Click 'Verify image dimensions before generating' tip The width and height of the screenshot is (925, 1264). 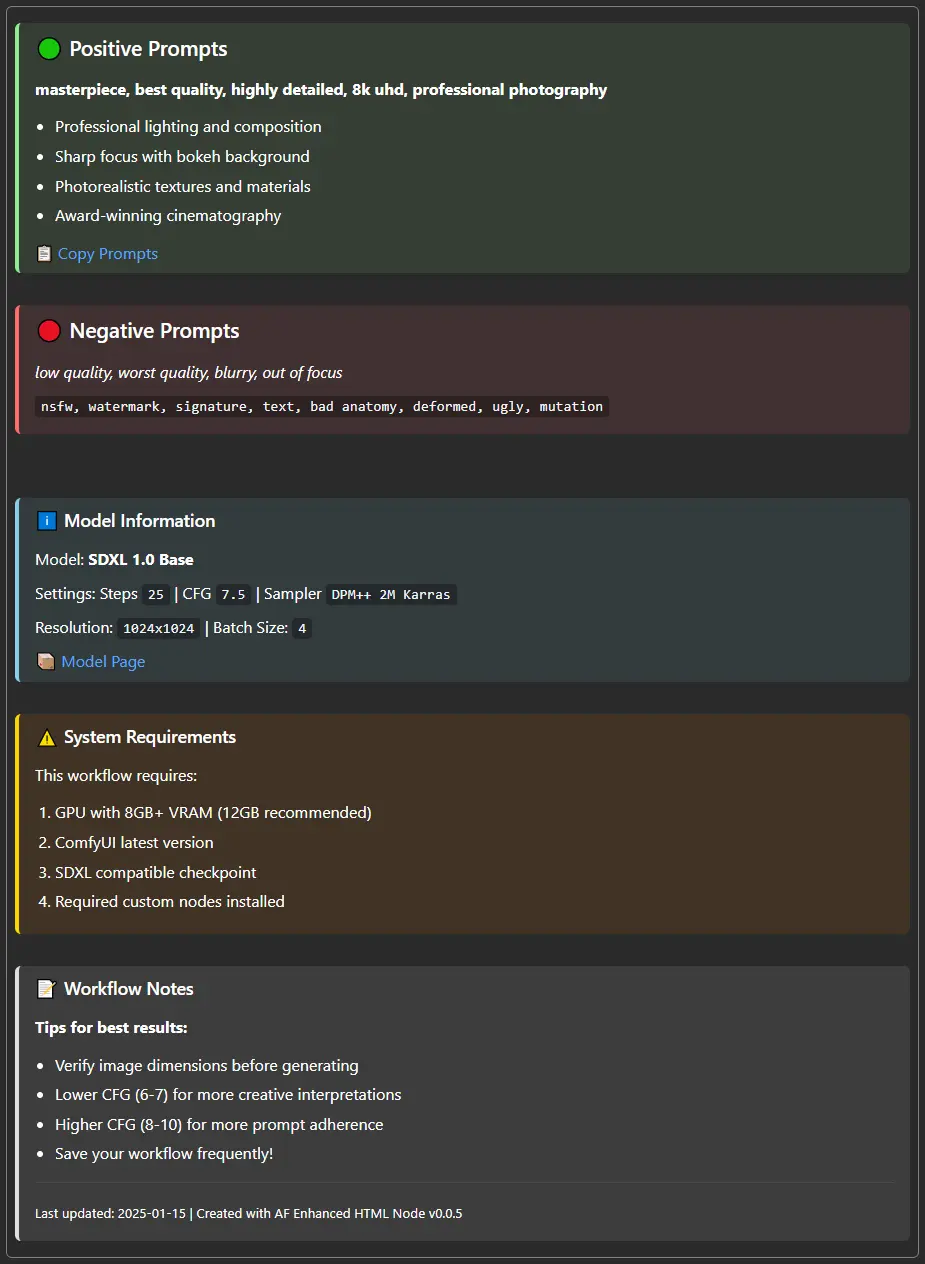pos(207,1066)
